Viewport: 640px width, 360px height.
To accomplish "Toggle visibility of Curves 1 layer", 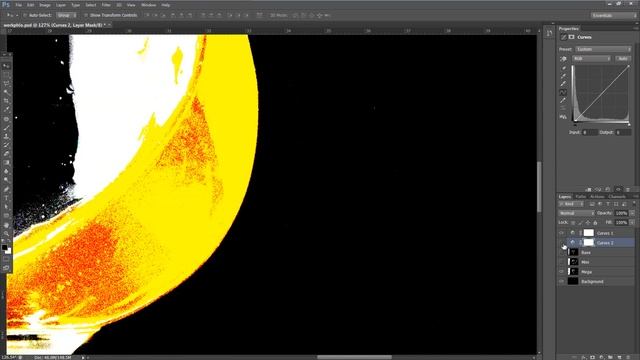I will [x=562, y=233].
